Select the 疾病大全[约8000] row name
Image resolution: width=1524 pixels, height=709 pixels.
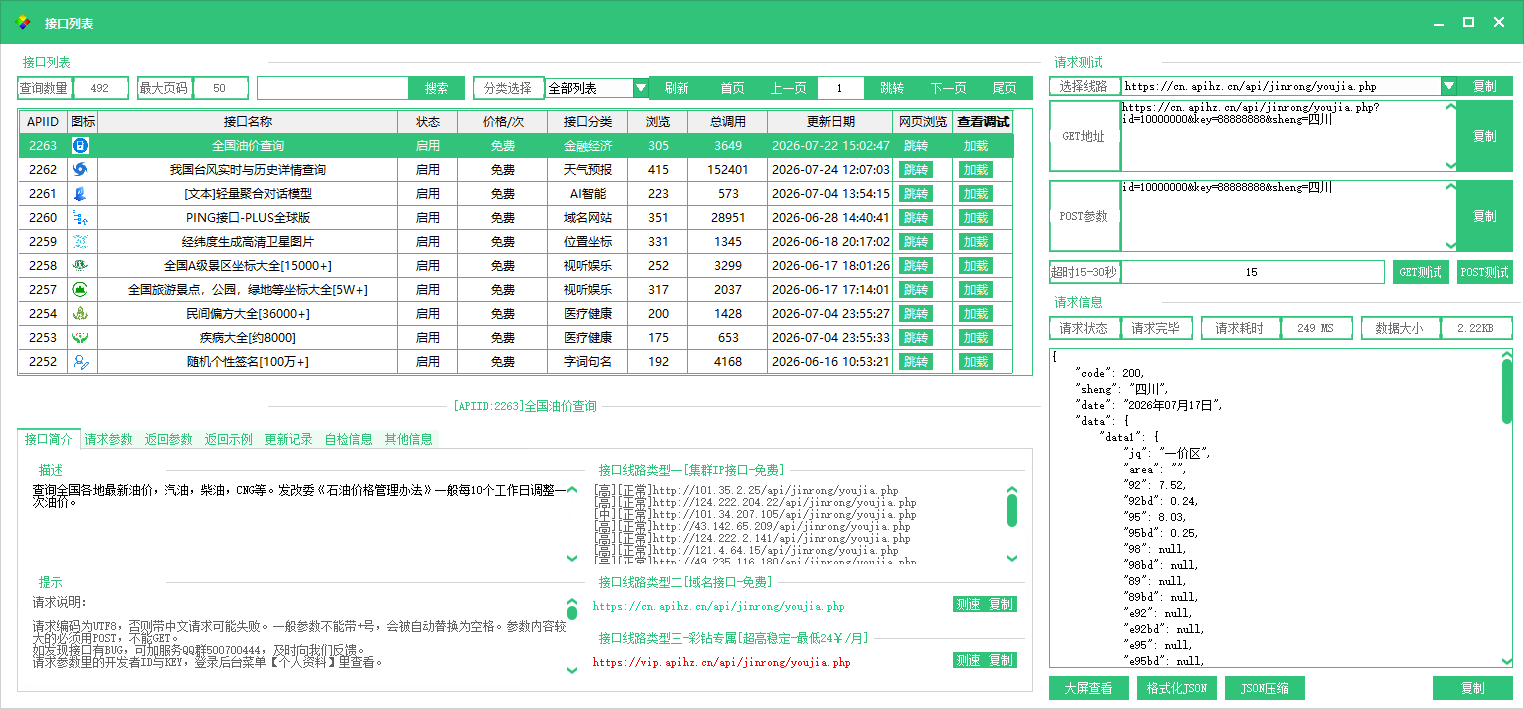coord(248,338)
